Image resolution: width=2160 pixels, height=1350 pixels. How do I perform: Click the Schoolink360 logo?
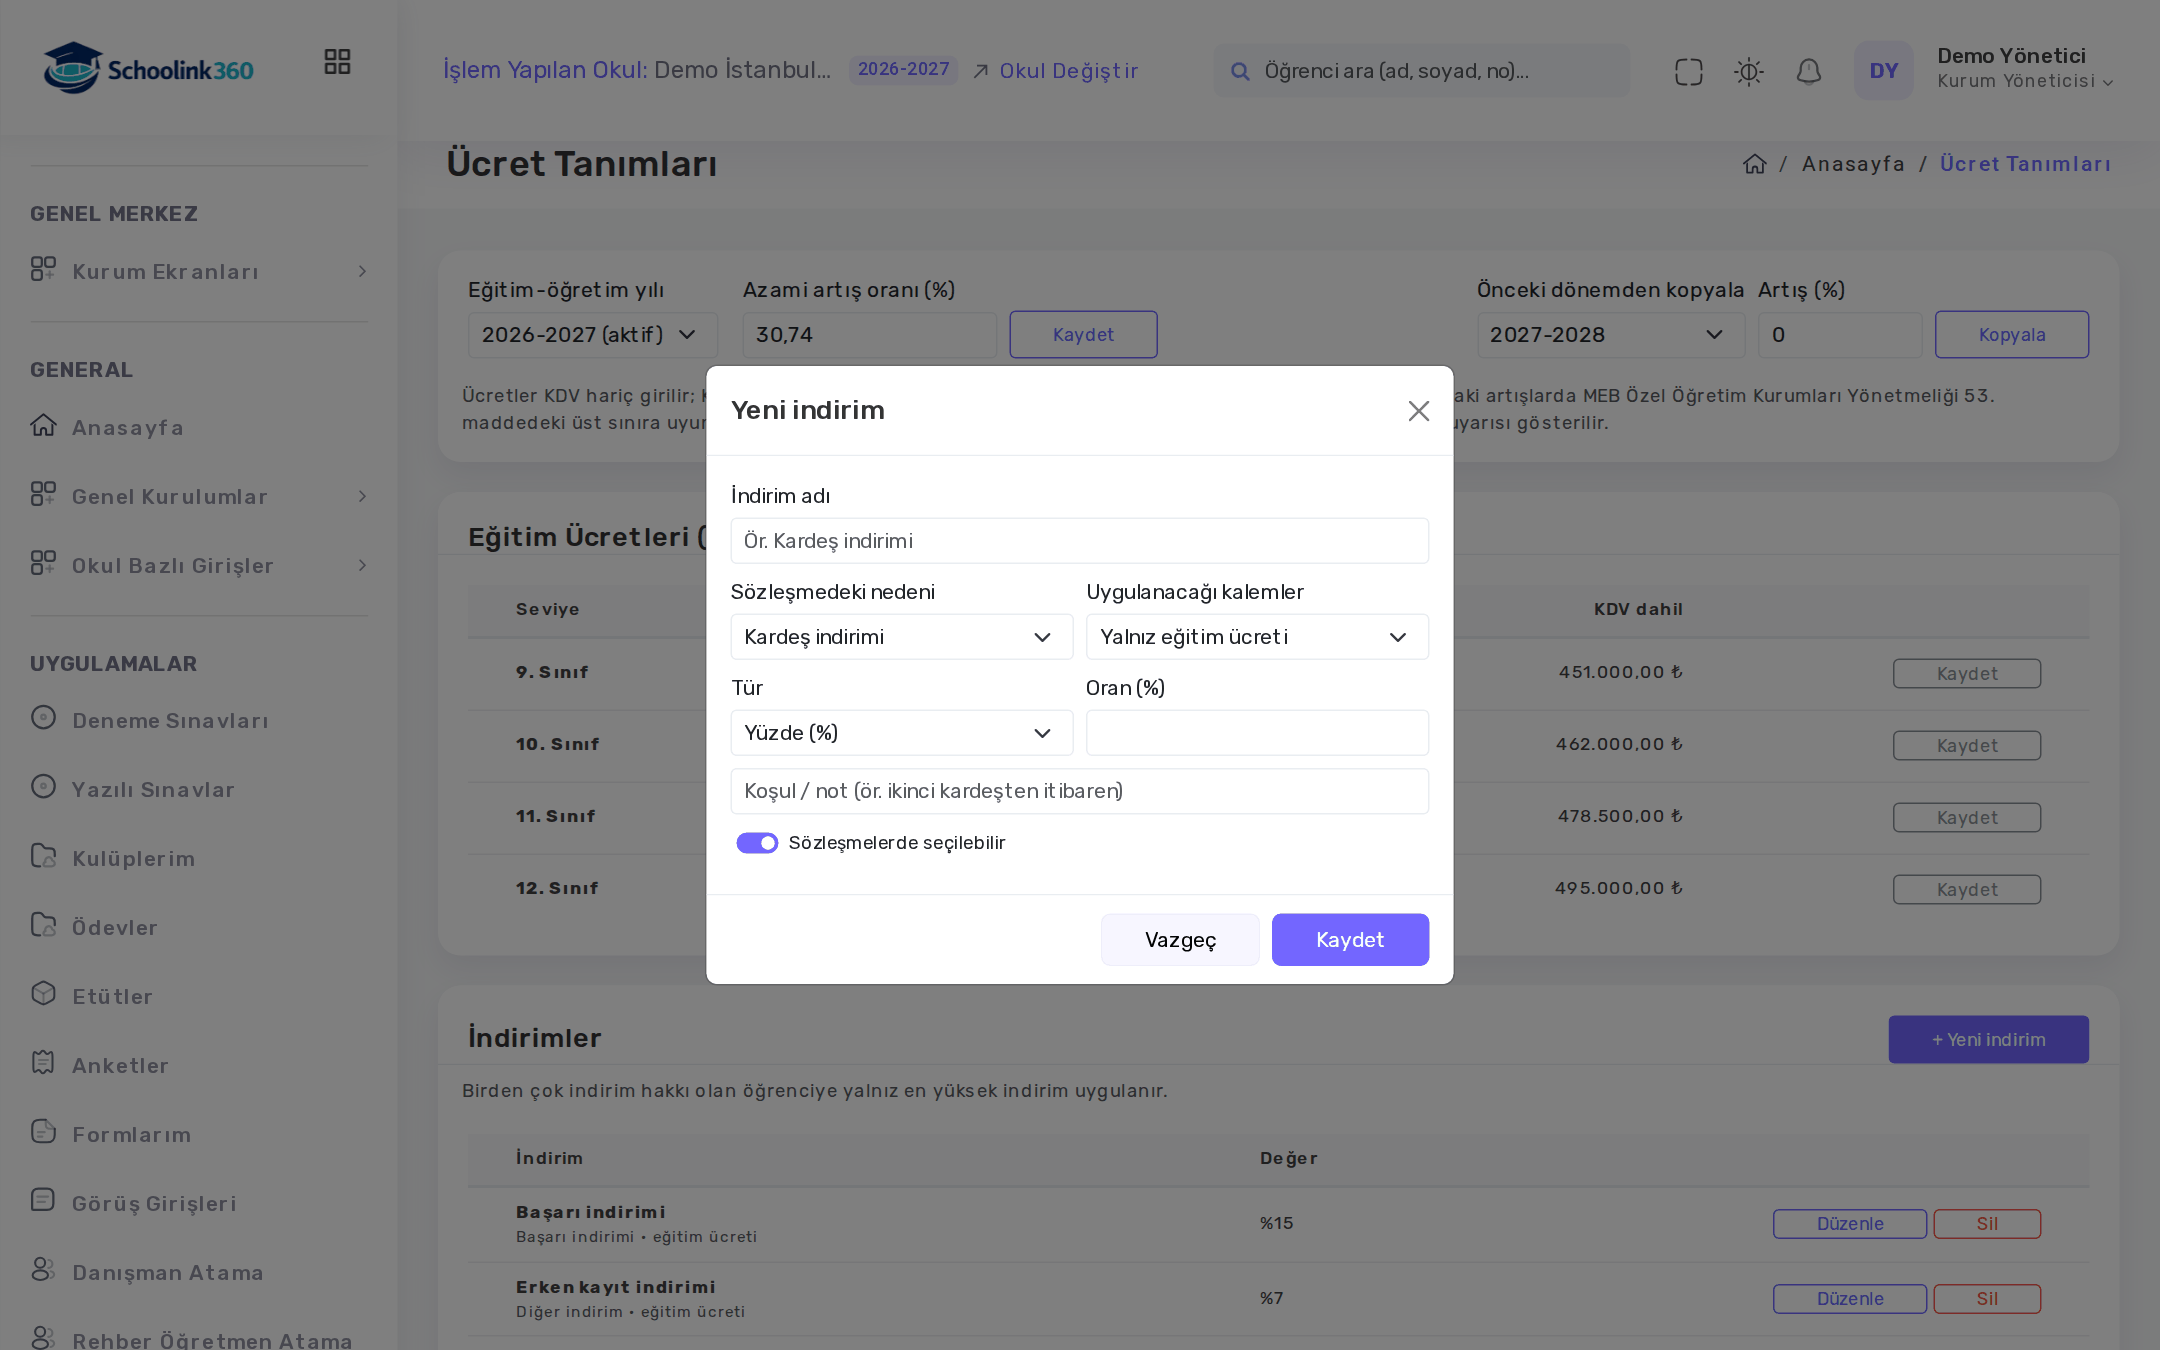pyautogui.click(x=148, y=68)
